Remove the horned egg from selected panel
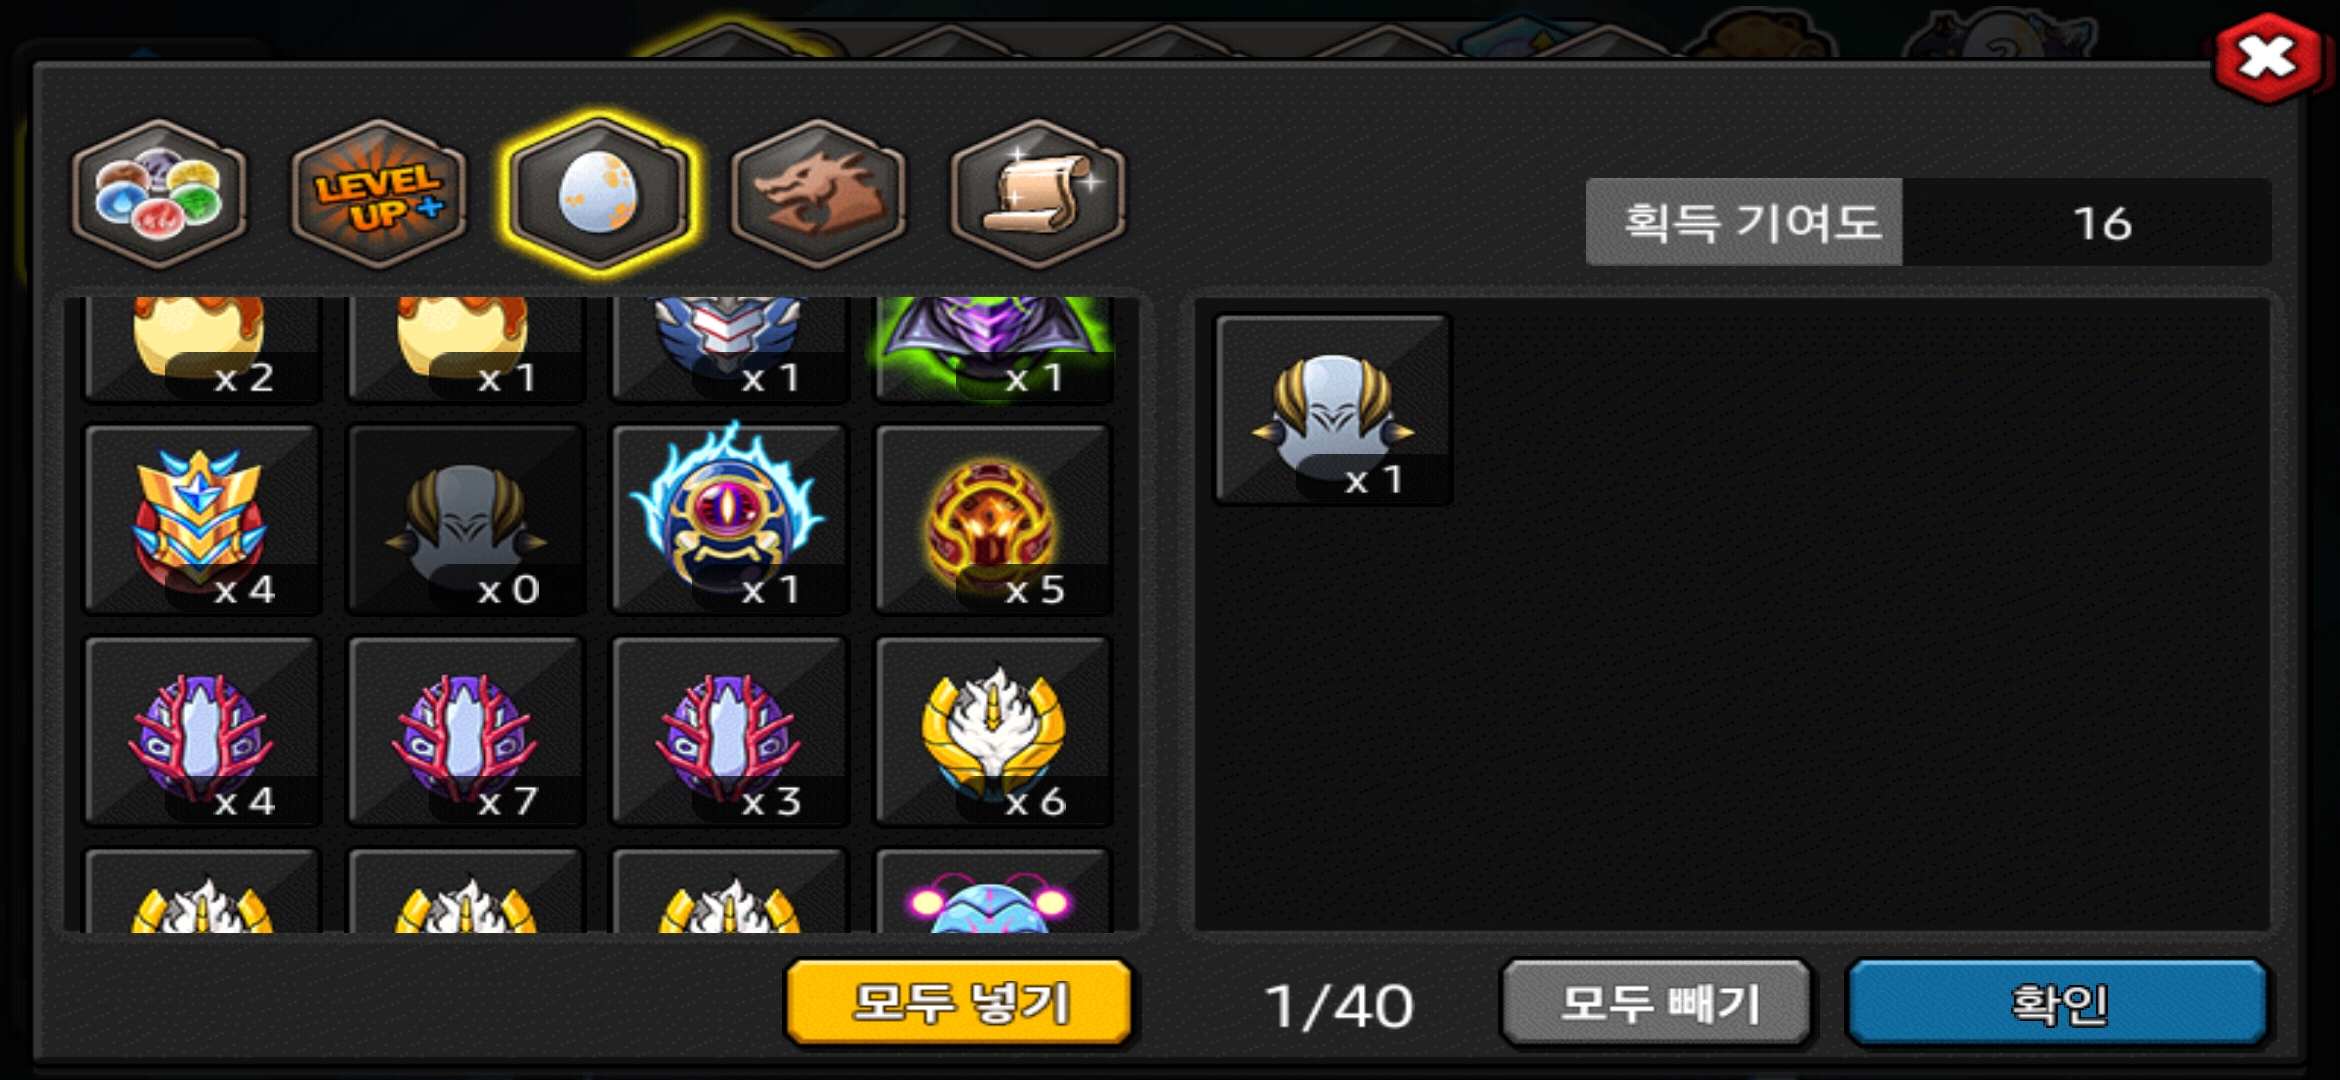This screenshot has height=1080, width=2340. pyautogui.click(x=1333, y=410)
